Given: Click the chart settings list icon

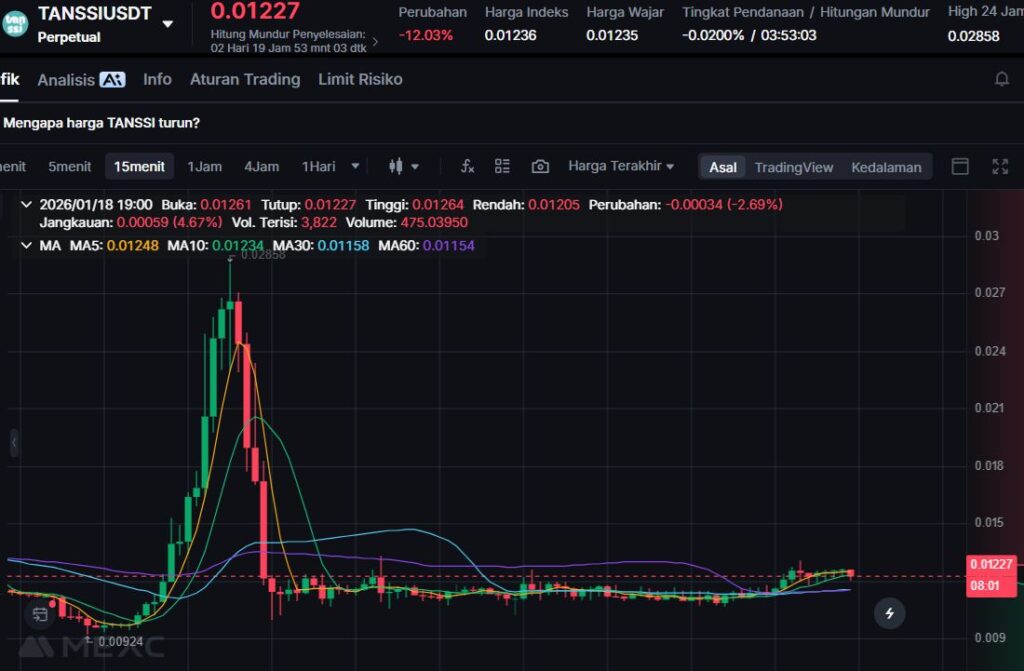Looking at the screenshot, I should pyautogui.click(x=502, y=166).
